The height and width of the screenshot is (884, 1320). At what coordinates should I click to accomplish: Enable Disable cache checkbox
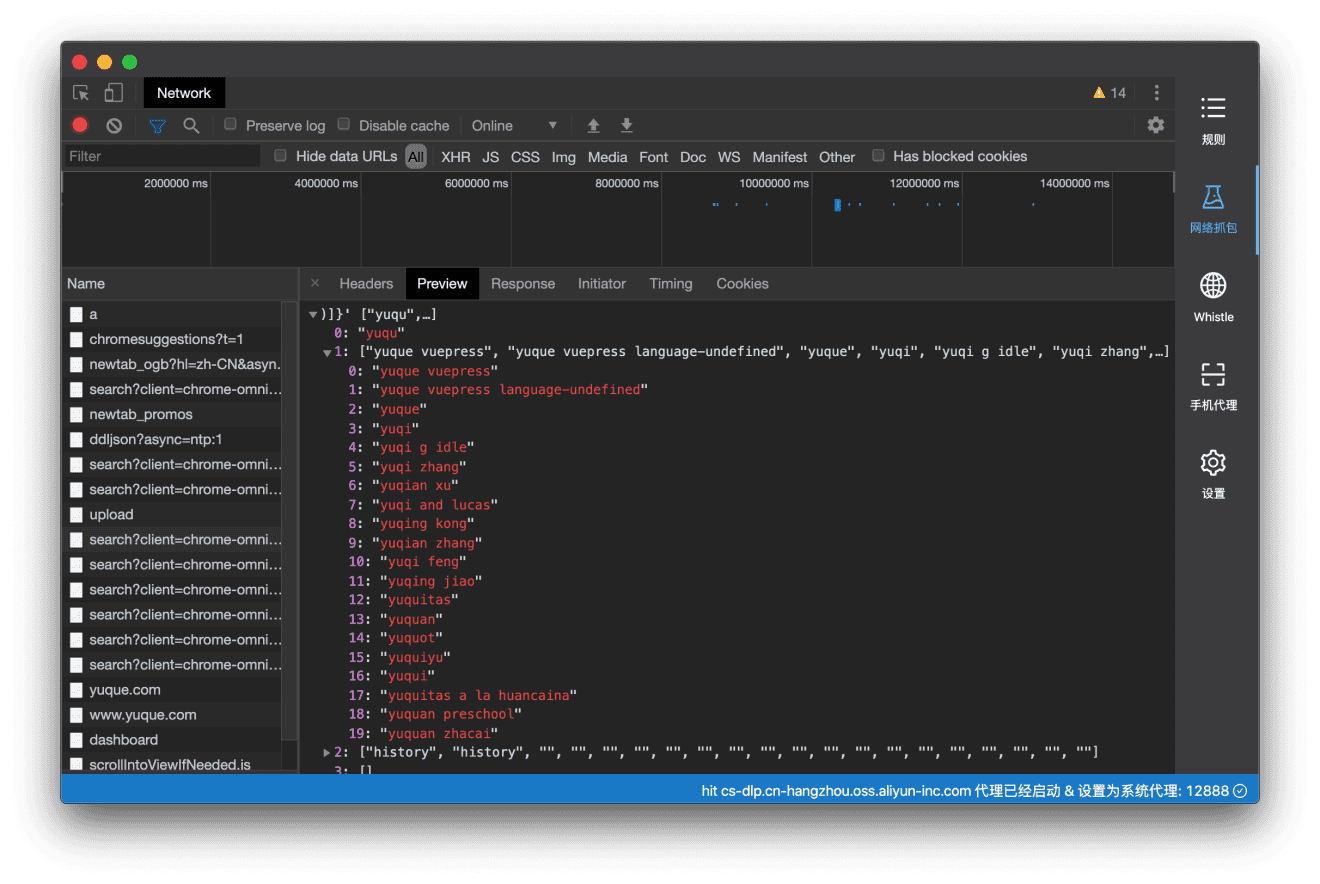coord(342,125)
